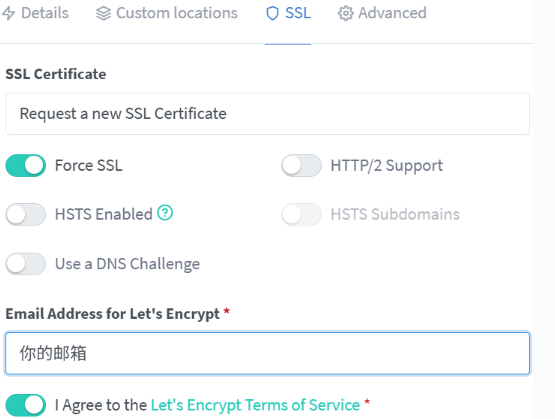Click the gear icon next to Advanced
The height and width of the screenshot is (419, 555).
click(x=345, y=13)
